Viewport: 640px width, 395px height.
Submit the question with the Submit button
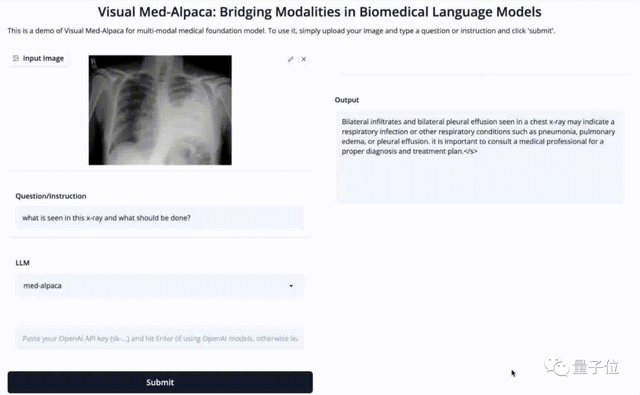coord(160,382)
